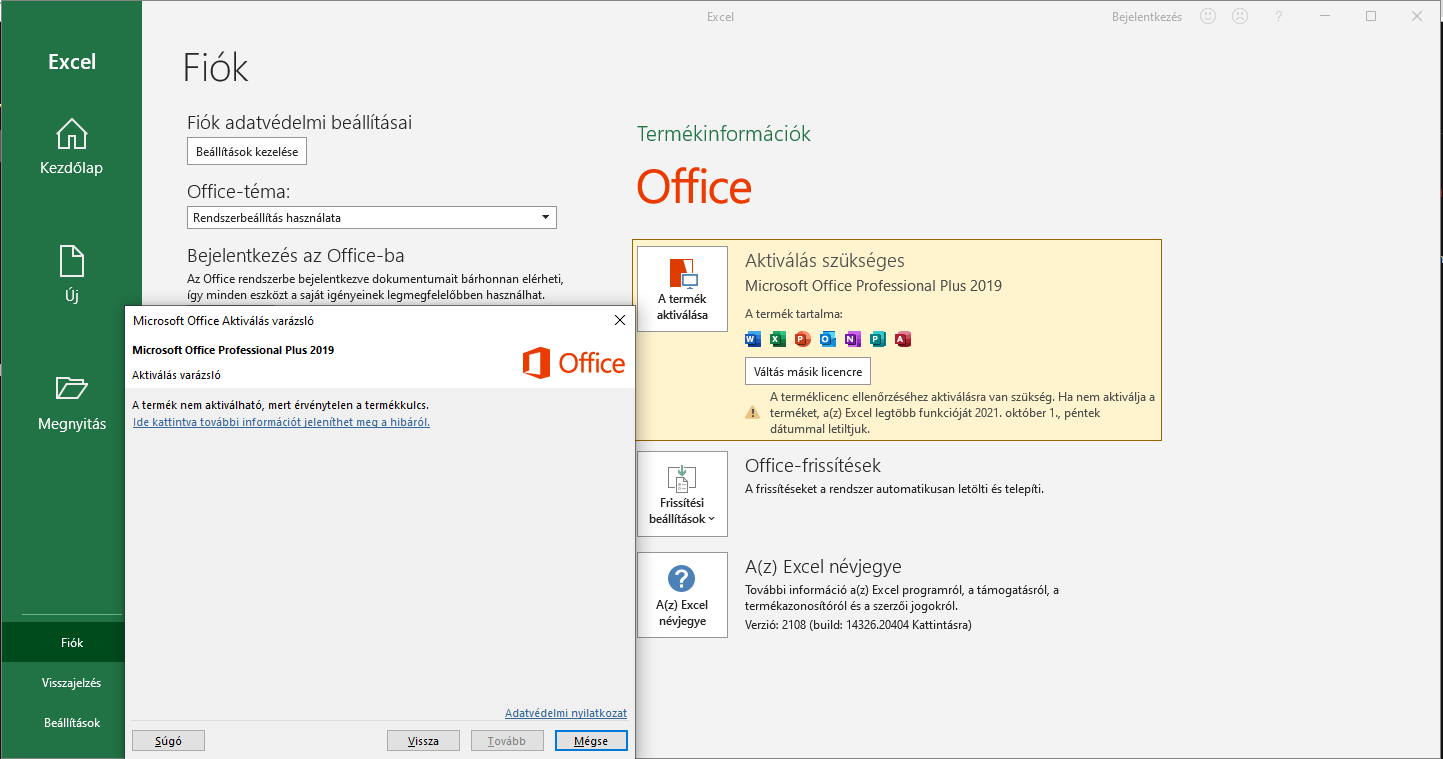Open help with the question mark icon

pos(1278,16)
